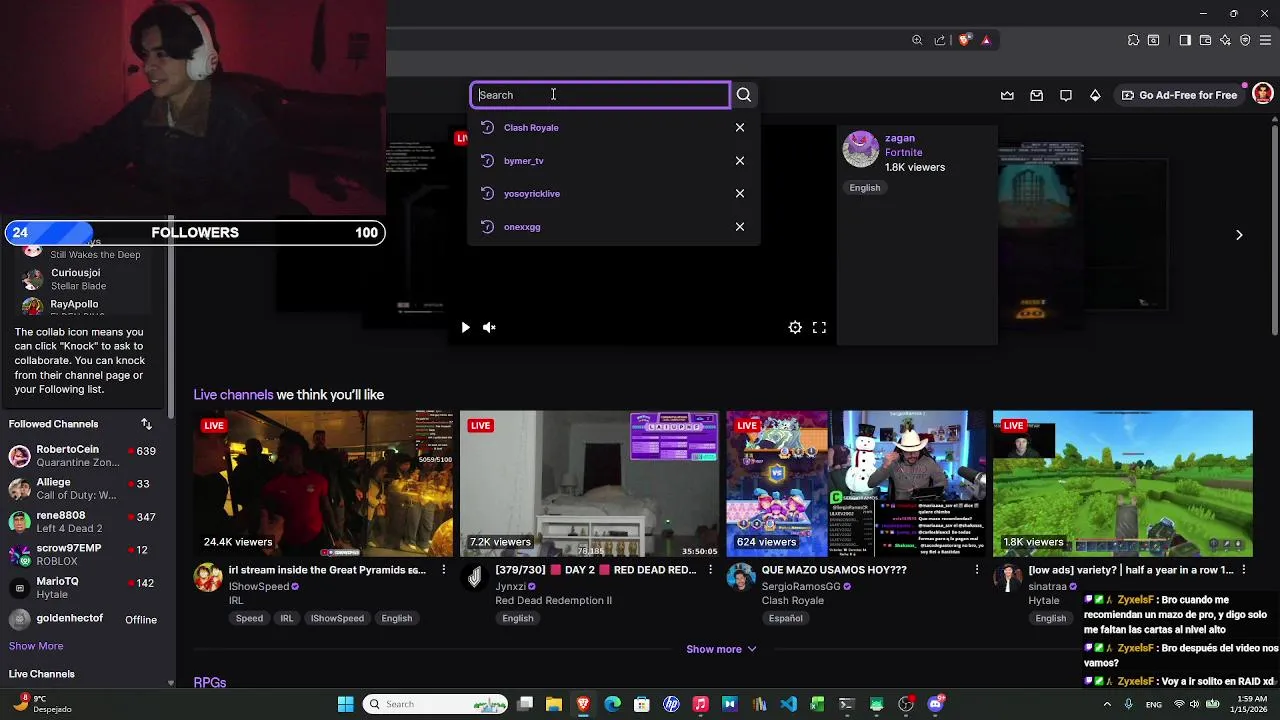Open sinatraa Hytale stream thumbnail
This screenshot has width=1280, height=720.
(1122, 483)
